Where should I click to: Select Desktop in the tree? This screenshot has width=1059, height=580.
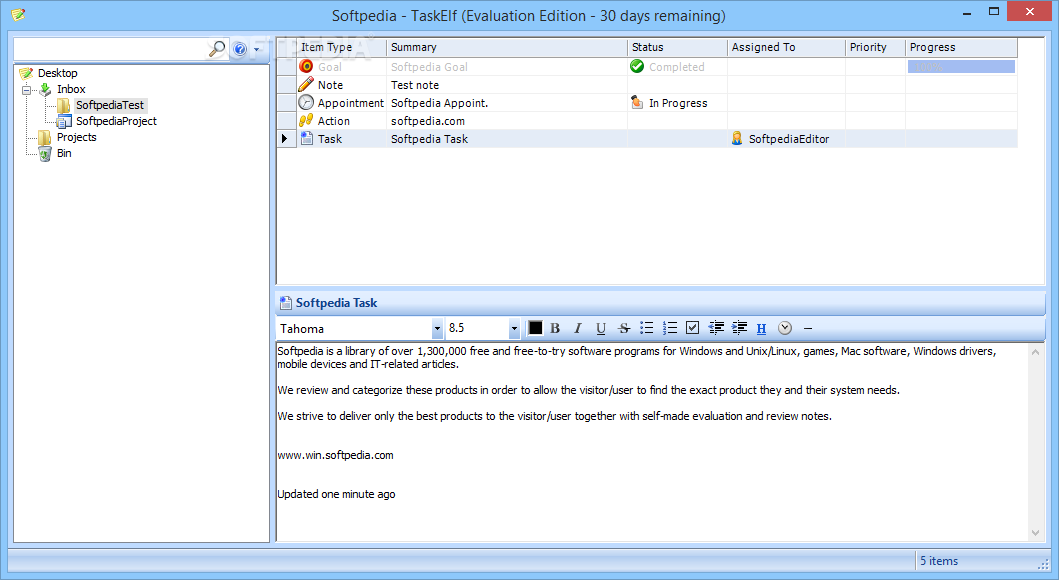(57, 73)
